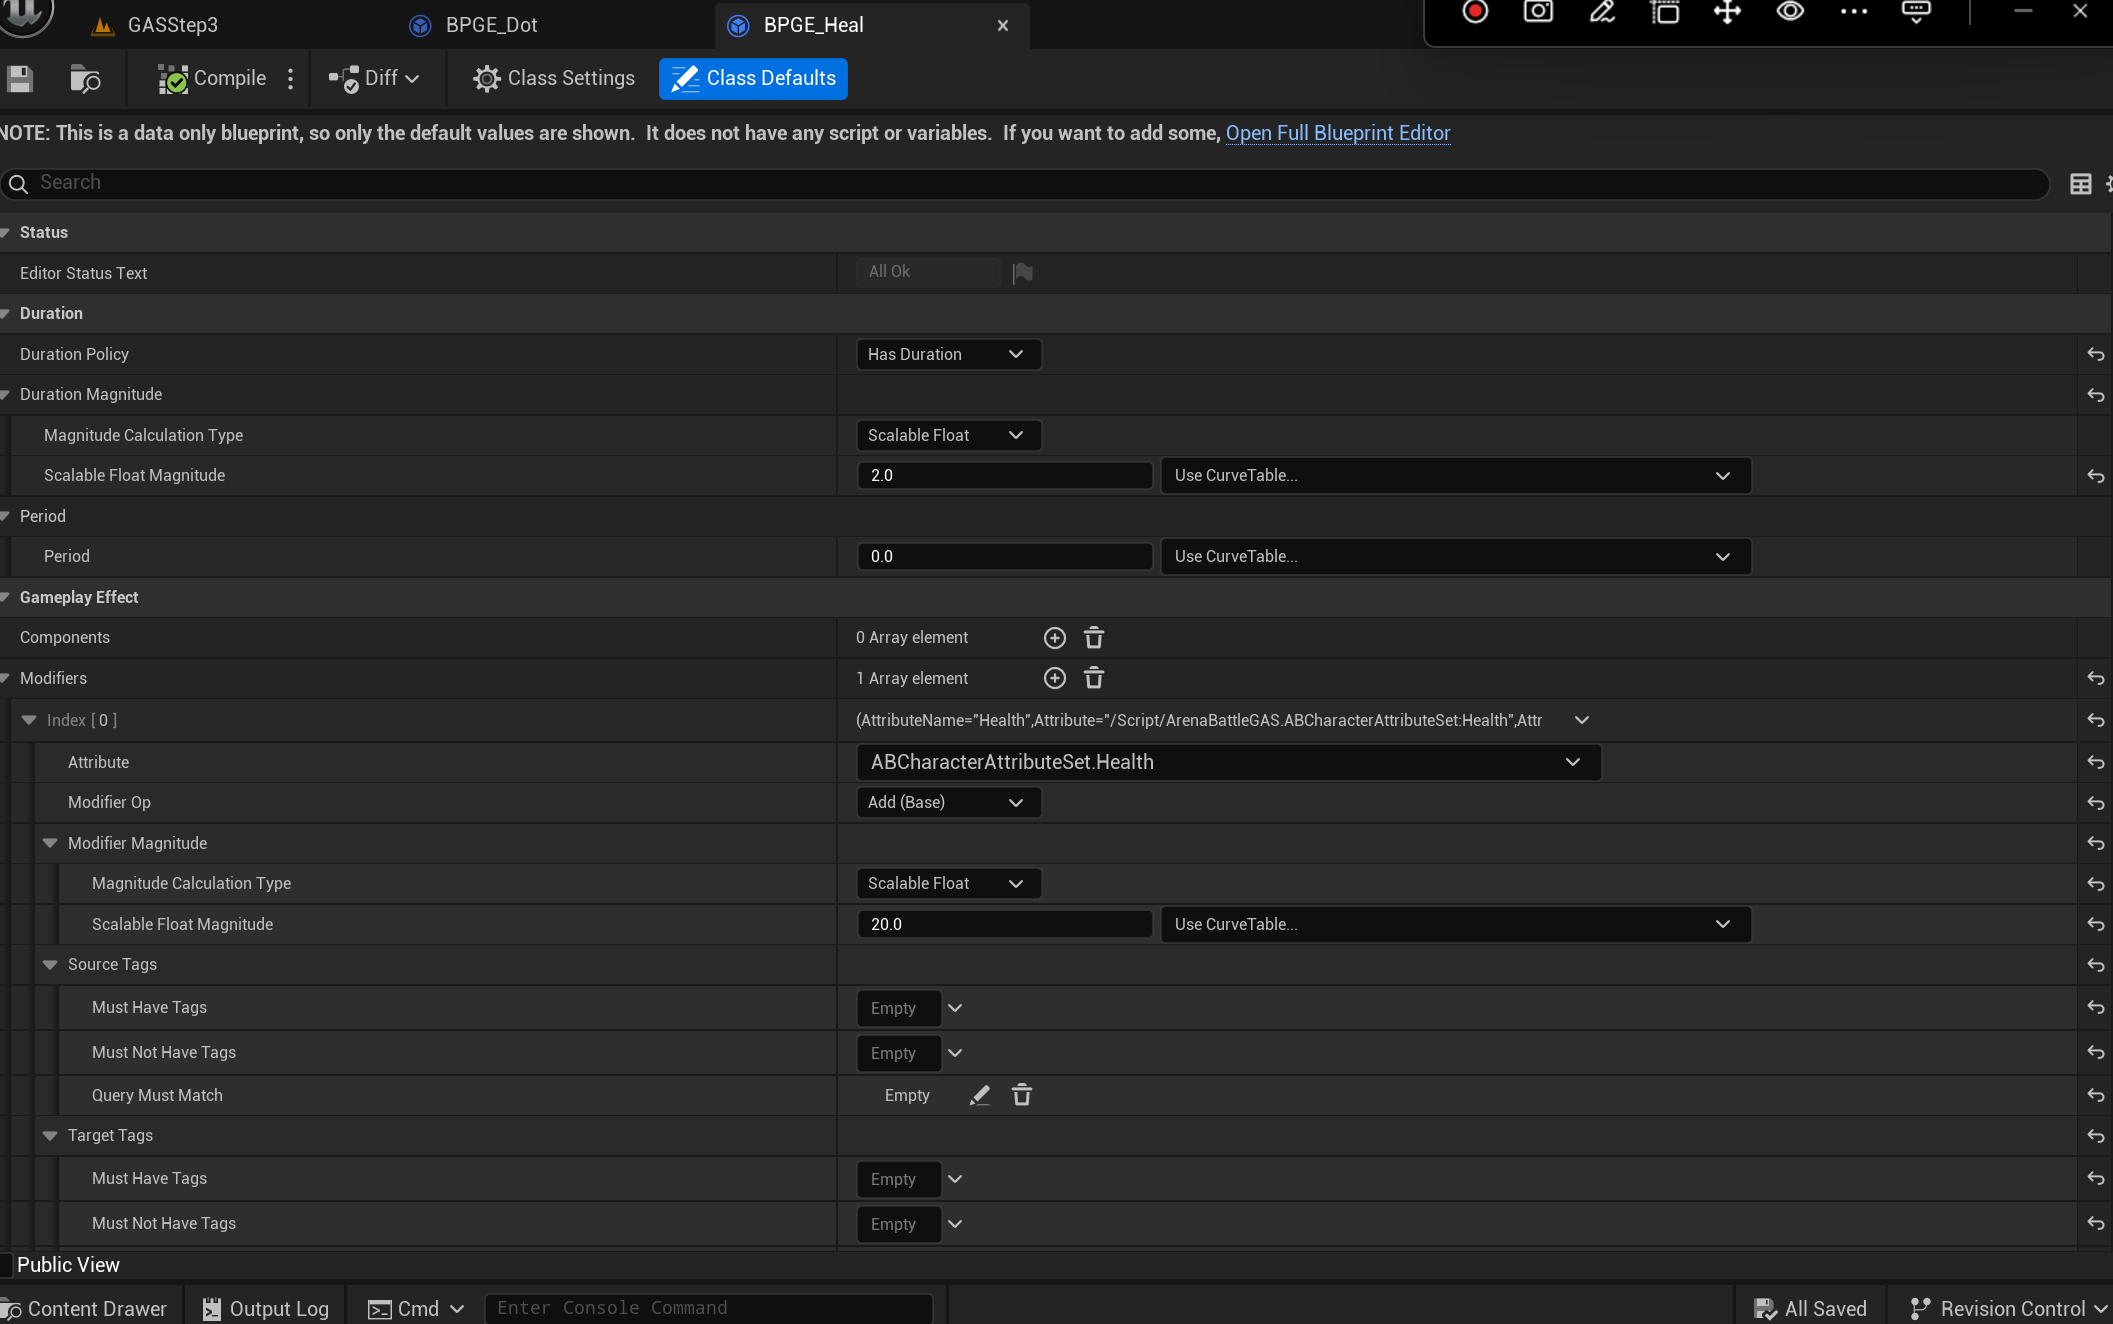Reset modifier Scalable Float Magnitude value
The width and height of the screenshot is (2113, 1324).
tap(2095, 925)
